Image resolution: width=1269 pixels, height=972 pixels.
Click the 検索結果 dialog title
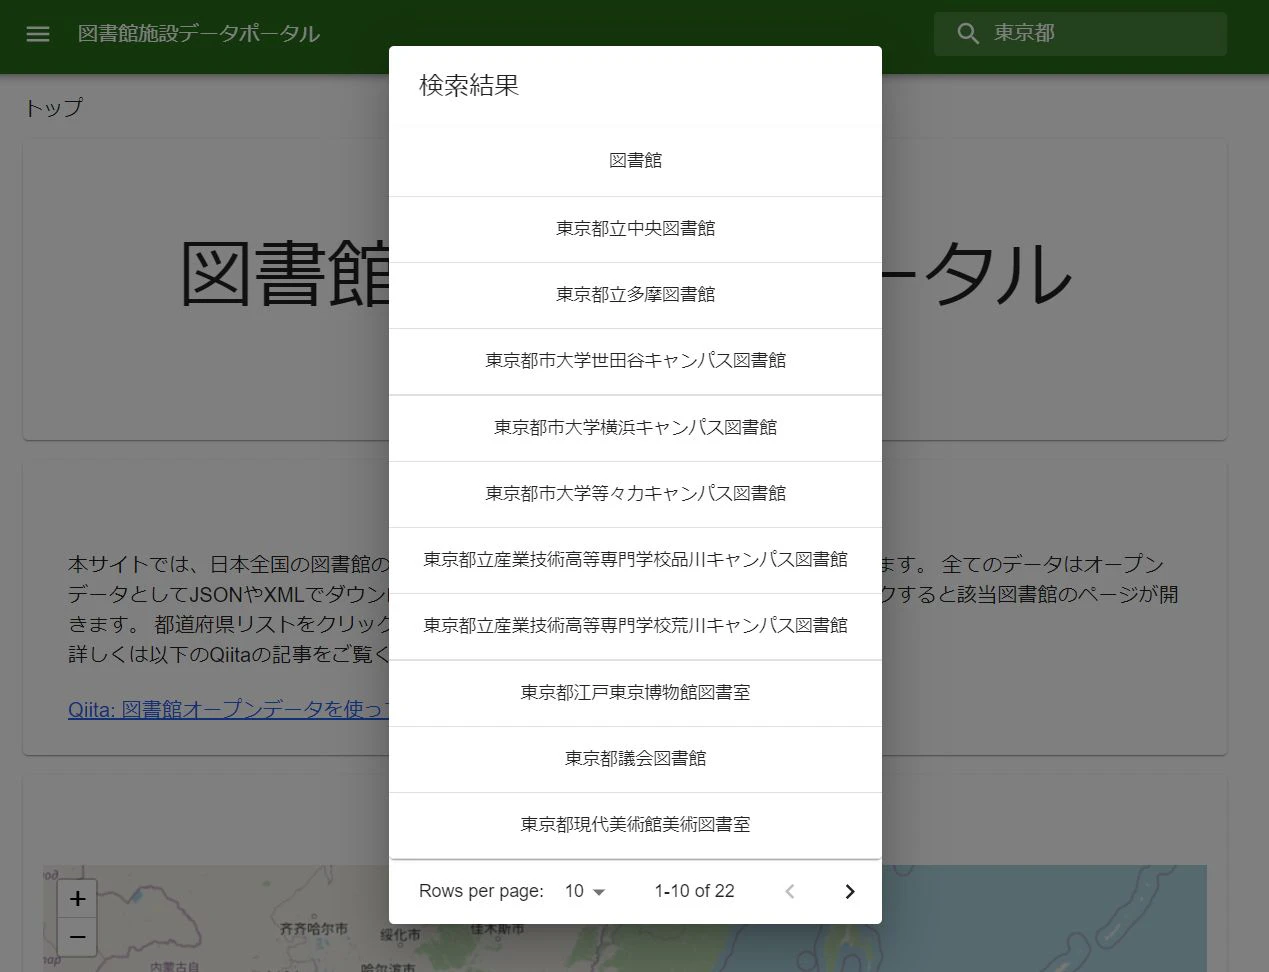[469, 86]
